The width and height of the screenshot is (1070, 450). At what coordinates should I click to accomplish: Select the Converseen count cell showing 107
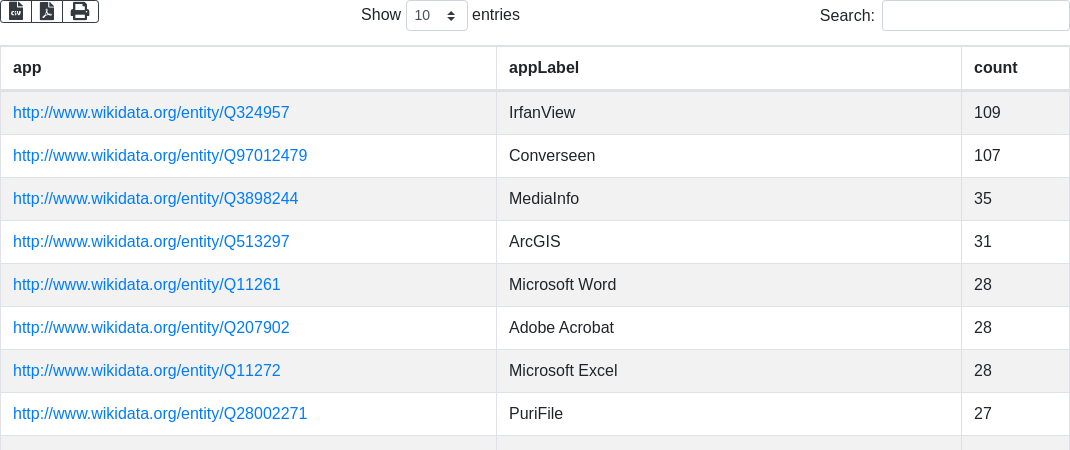click(x=1015, y=156)
